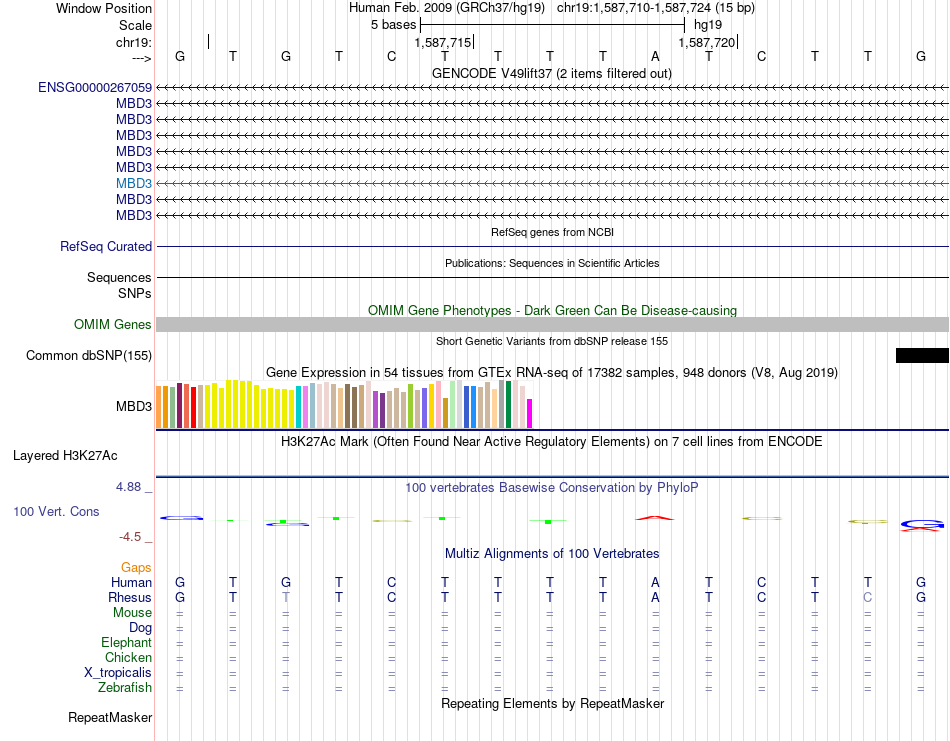The image size is (950, 741).
Task: Click the Short Genetic Variants from dbSNP title
Action: [552, 342]
